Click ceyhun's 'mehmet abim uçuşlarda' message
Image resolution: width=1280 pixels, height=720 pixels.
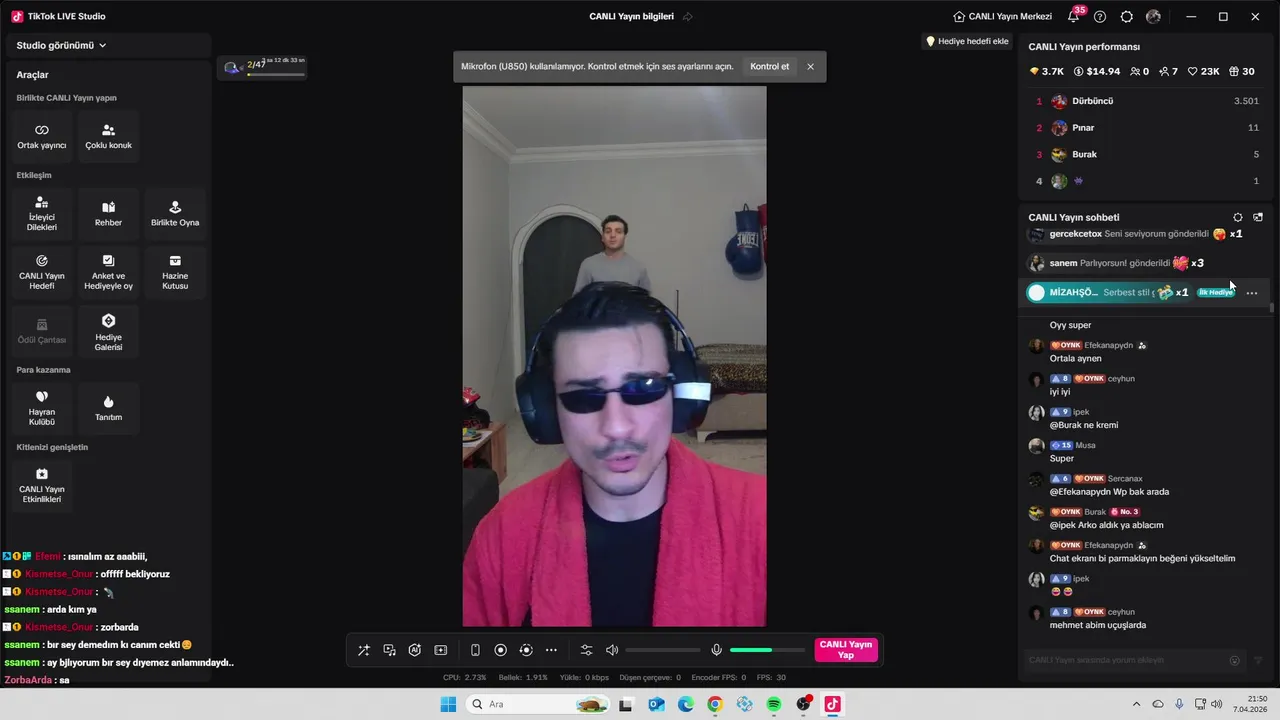1098,626
